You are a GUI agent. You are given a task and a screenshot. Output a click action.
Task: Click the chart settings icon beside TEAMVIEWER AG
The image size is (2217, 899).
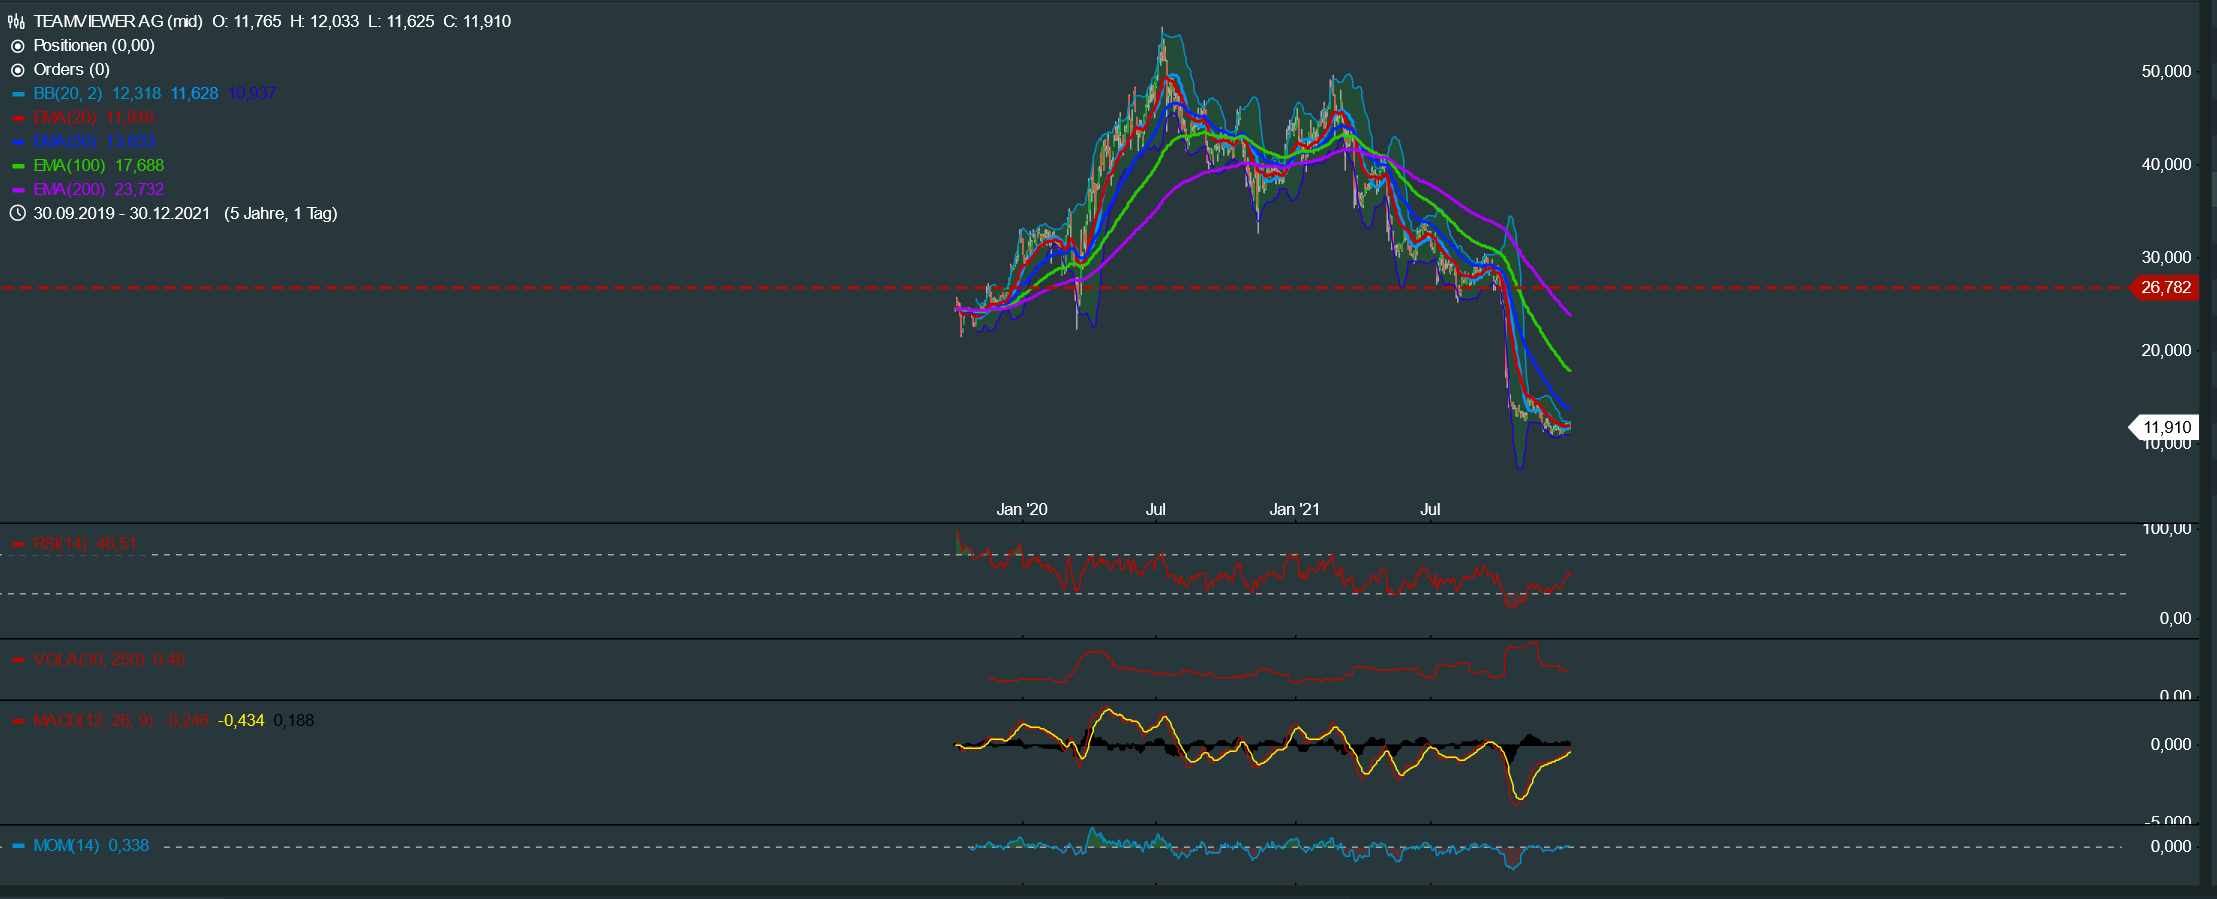(x=16, y=21)
